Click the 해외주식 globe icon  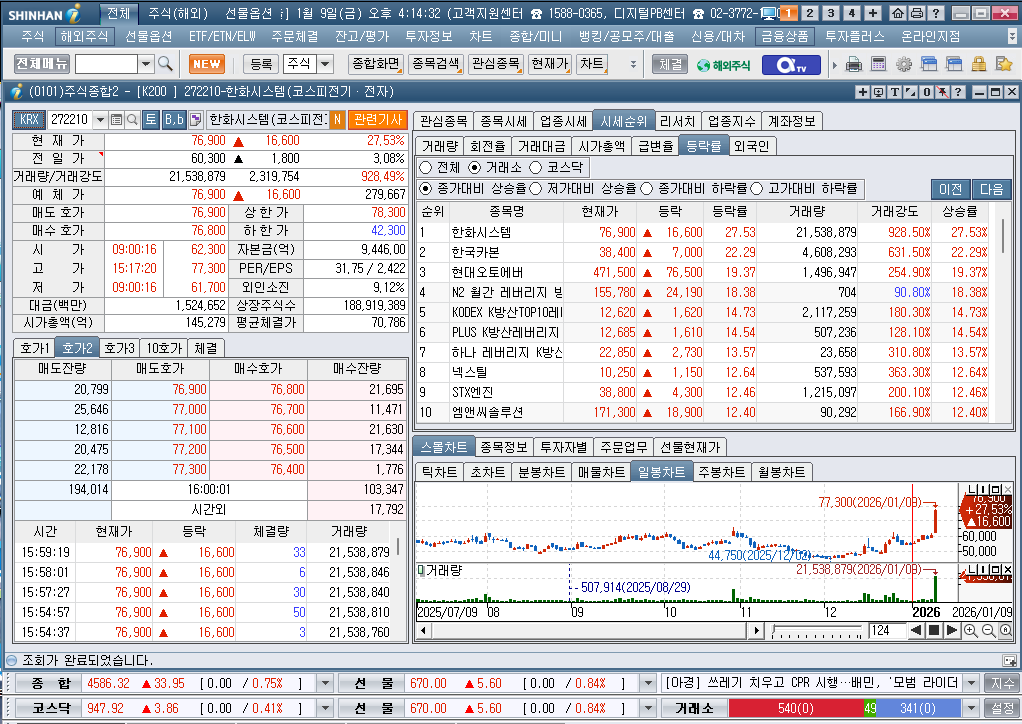723,65
